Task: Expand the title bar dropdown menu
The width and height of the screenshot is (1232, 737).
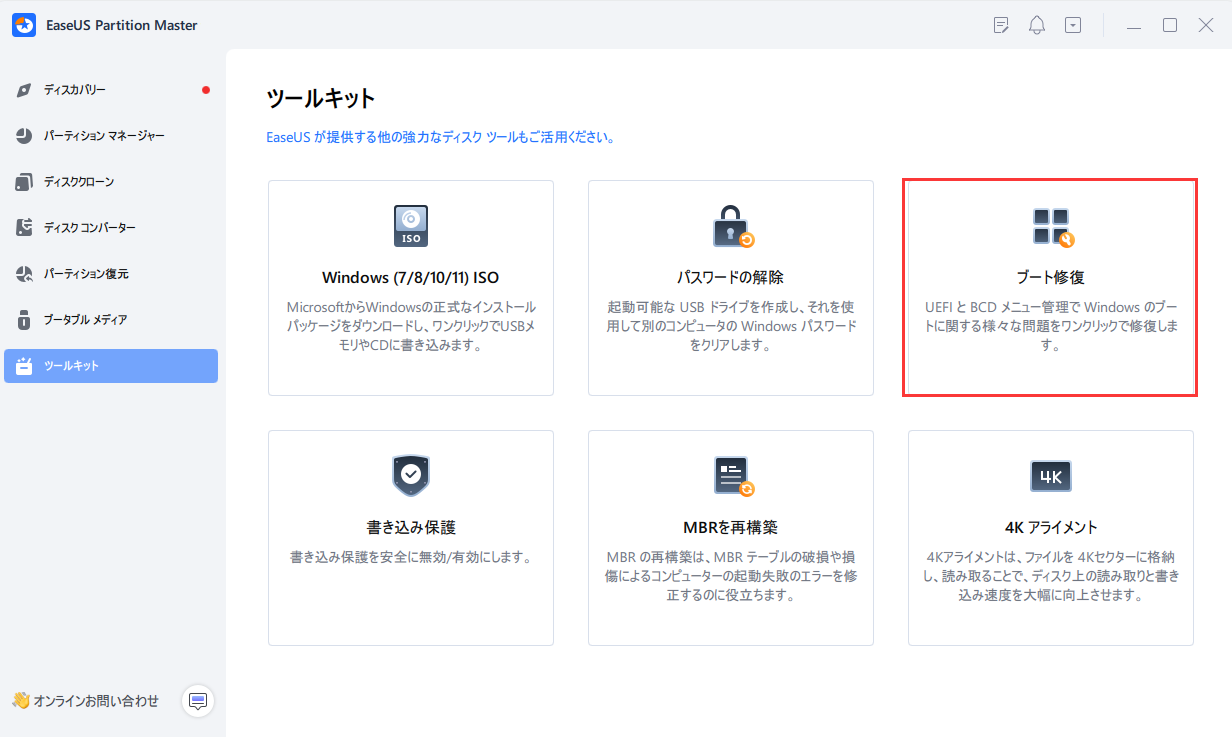Action: pyautogui.click(x=1073, y=26)
